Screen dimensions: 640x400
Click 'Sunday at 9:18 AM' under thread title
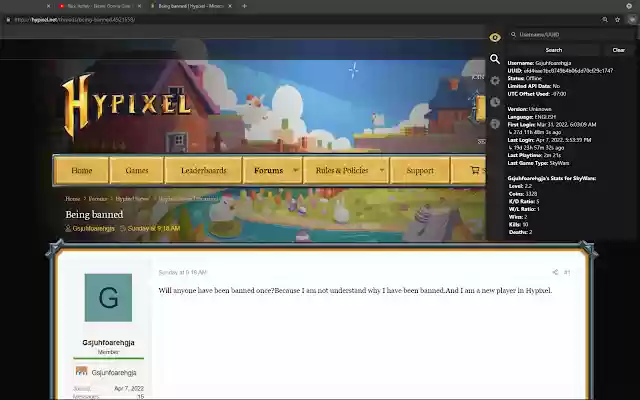[x=154, y=228]
